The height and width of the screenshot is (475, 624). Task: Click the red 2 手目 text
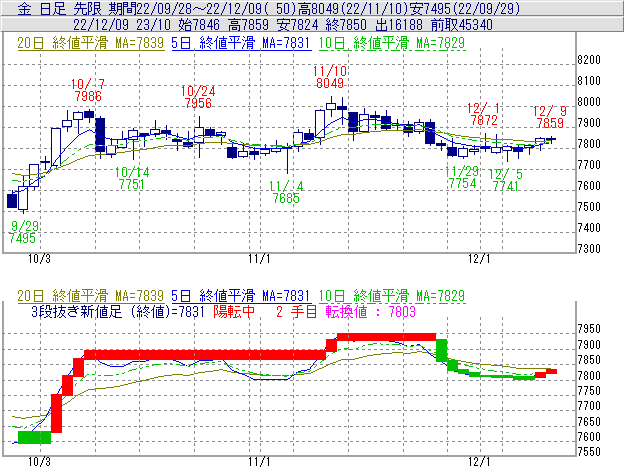pos(296,311)
